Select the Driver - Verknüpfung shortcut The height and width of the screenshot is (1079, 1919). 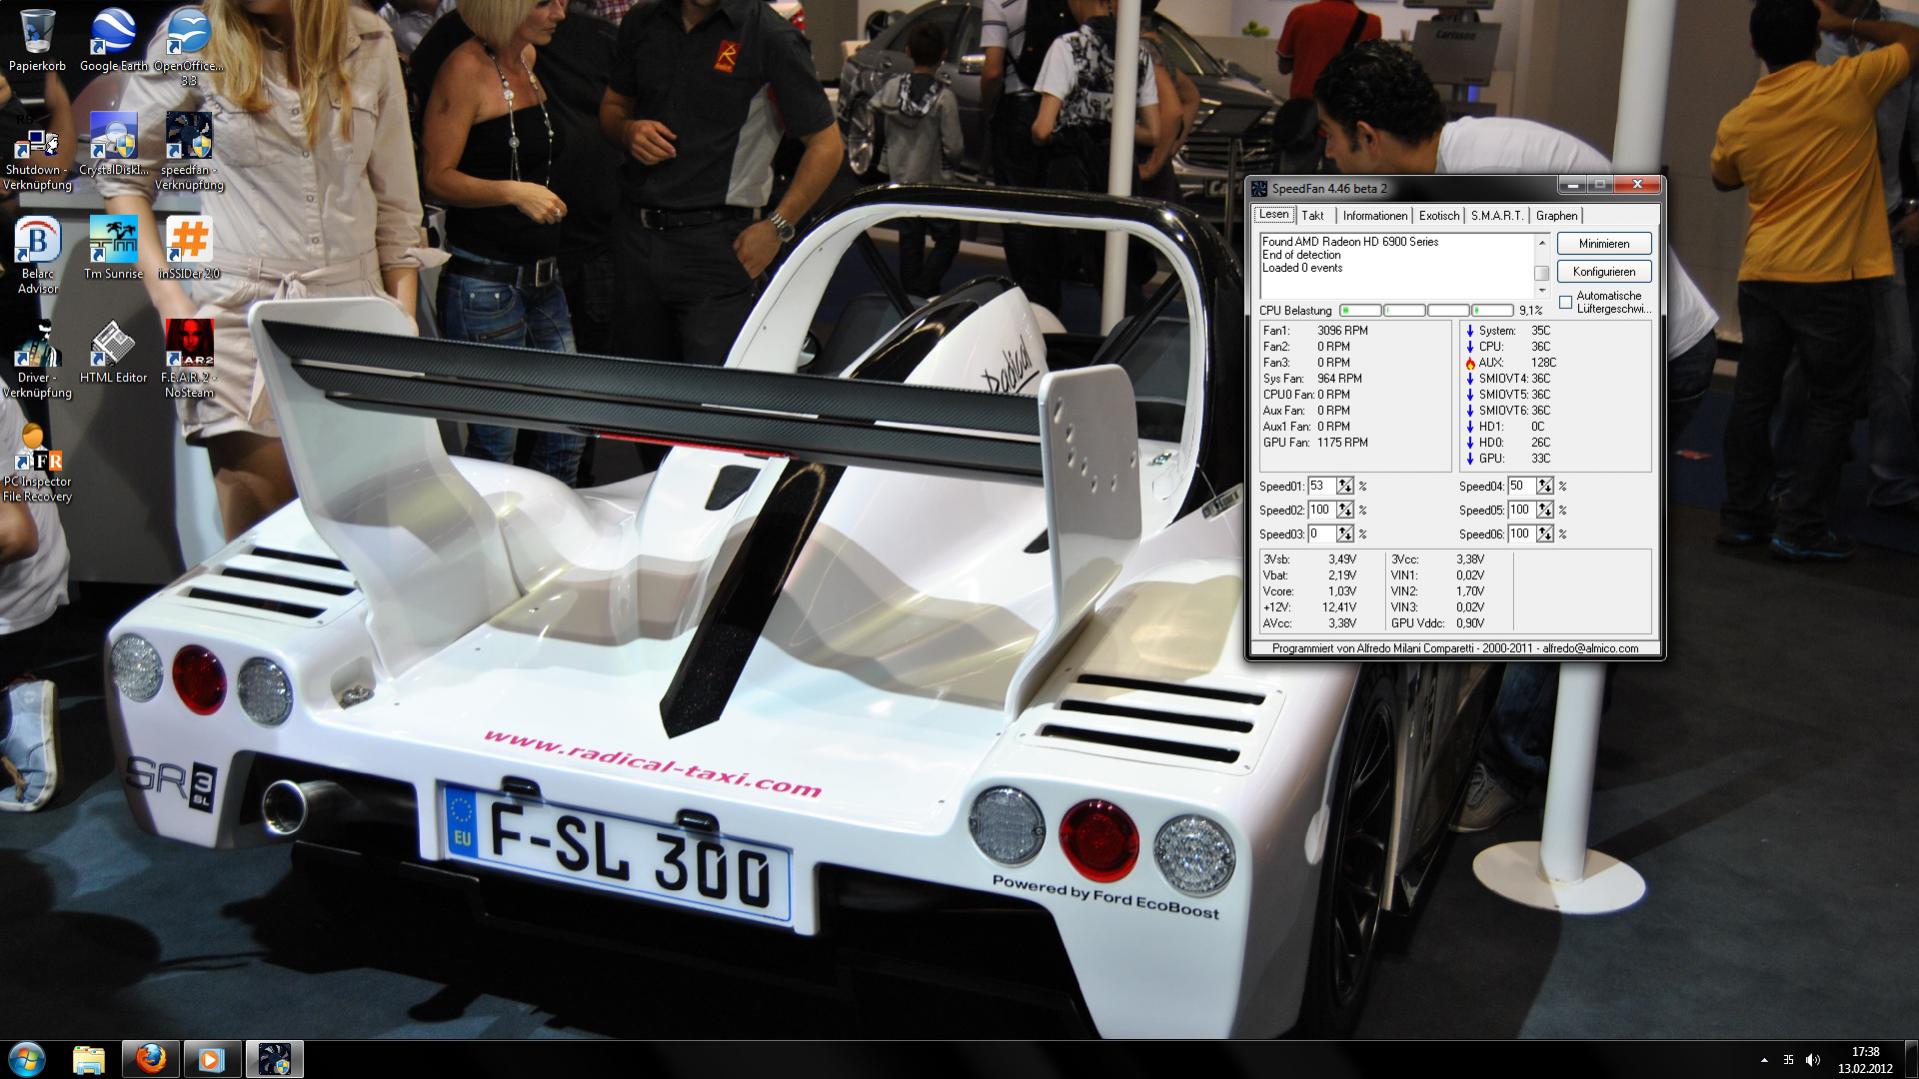[x=37, y=359]
